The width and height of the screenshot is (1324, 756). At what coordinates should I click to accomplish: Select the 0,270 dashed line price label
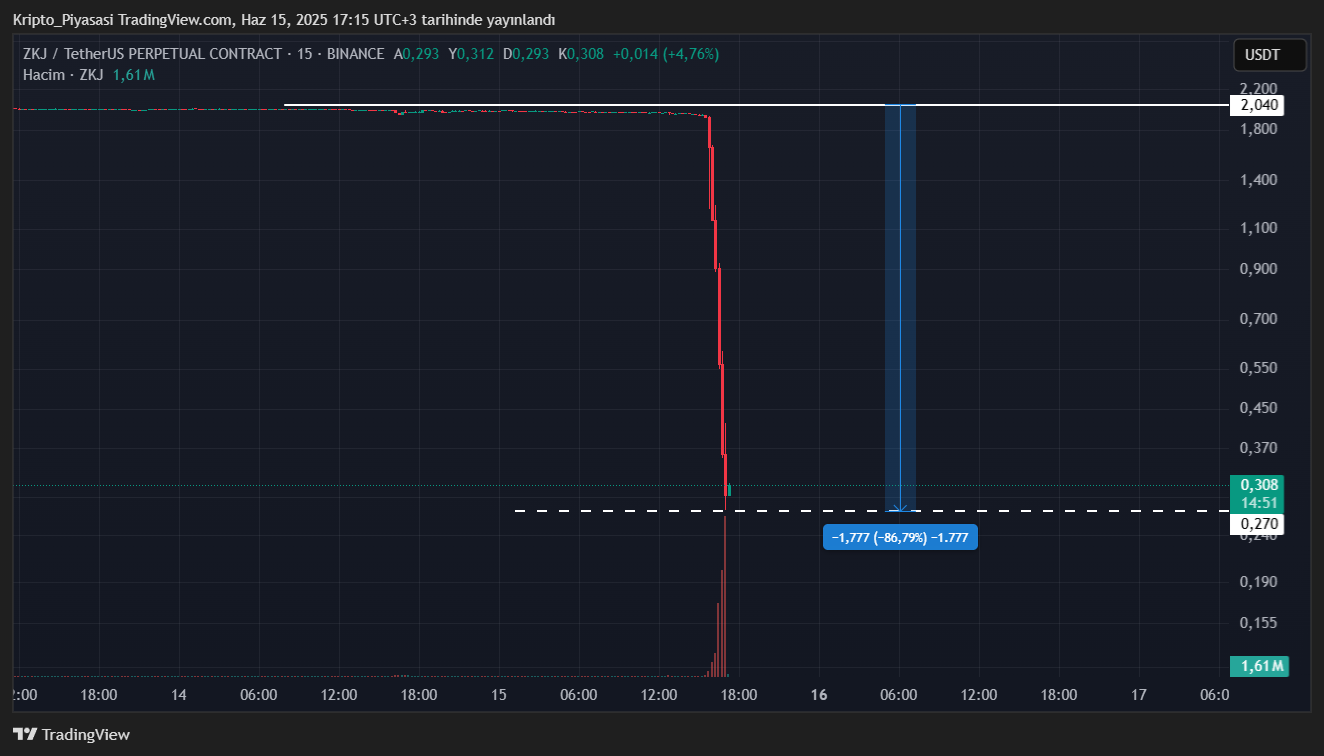[x=1258, y=523]
